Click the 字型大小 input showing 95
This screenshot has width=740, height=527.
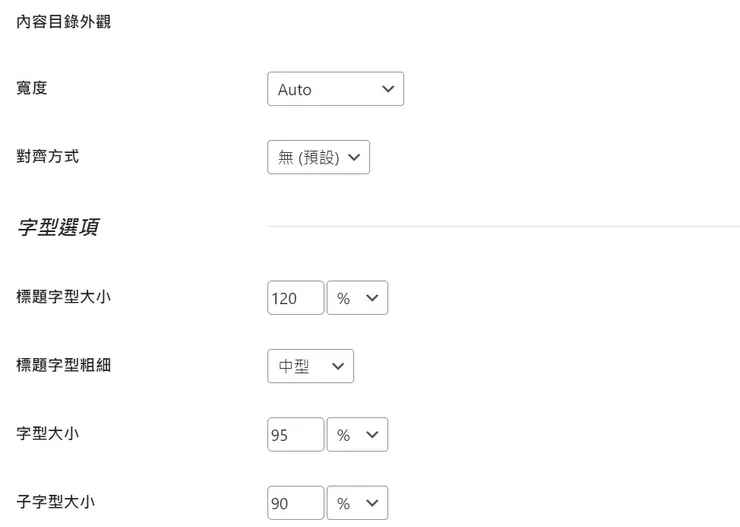pos(295,435)
